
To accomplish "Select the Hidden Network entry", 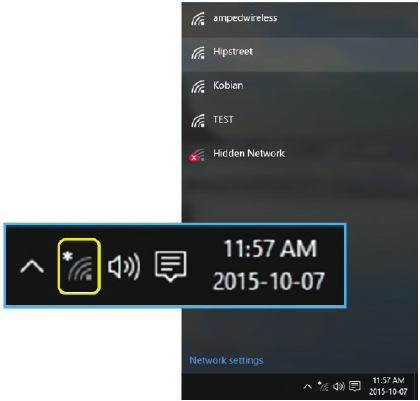I will click(300, 154).
